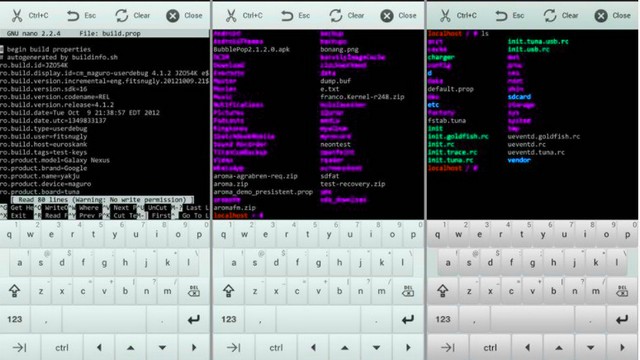The width and height of the screenshot is (640, 360).
Task: Tap the DEL backspace key on middle keyboard
Action: click(408, 291)
